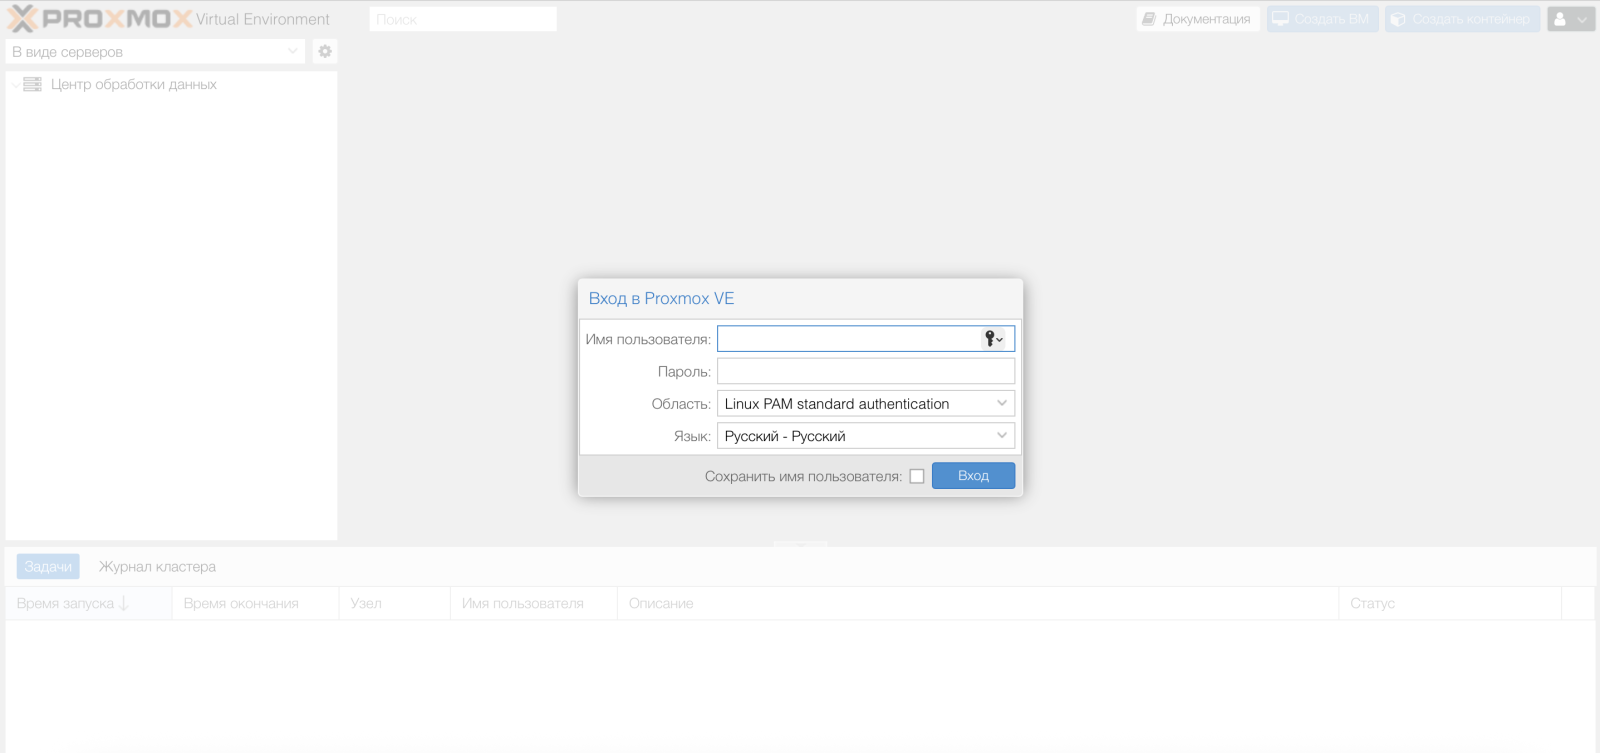The image size is (1600, 753).
Task: Click the Вход в Proxmox VE title
Action: click(661, 298)
